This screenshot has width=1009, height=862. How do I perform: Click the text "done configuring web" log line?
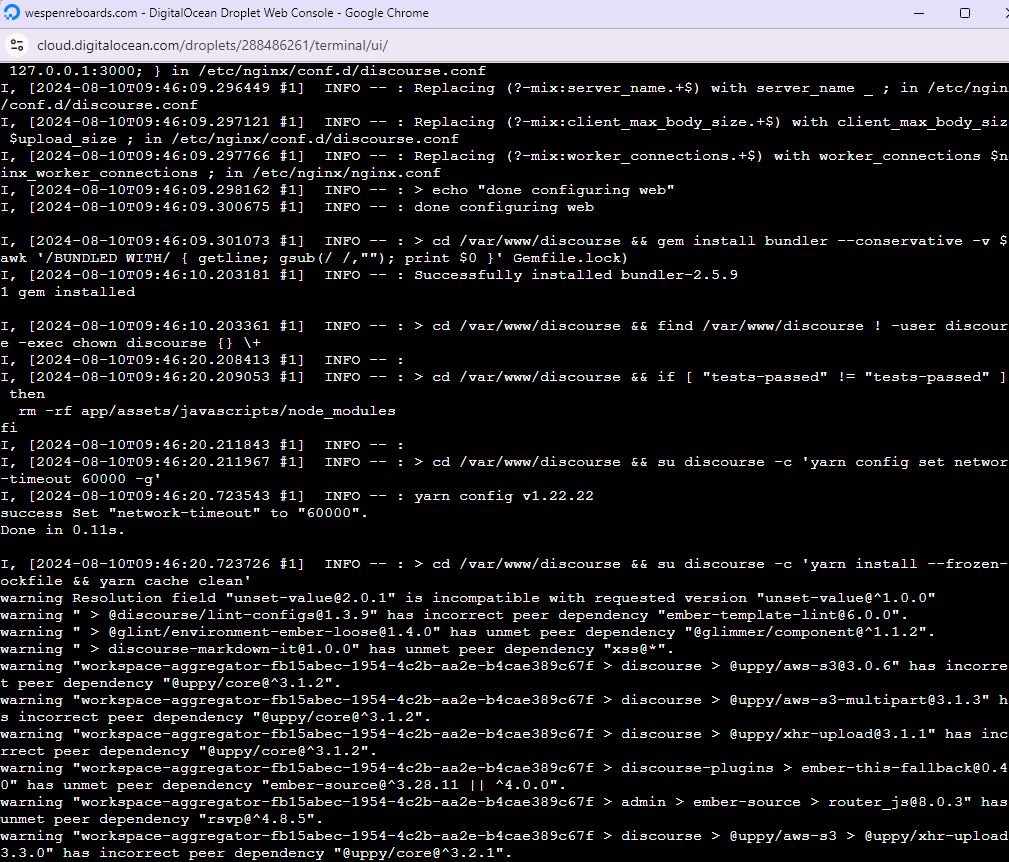[504, 207]
